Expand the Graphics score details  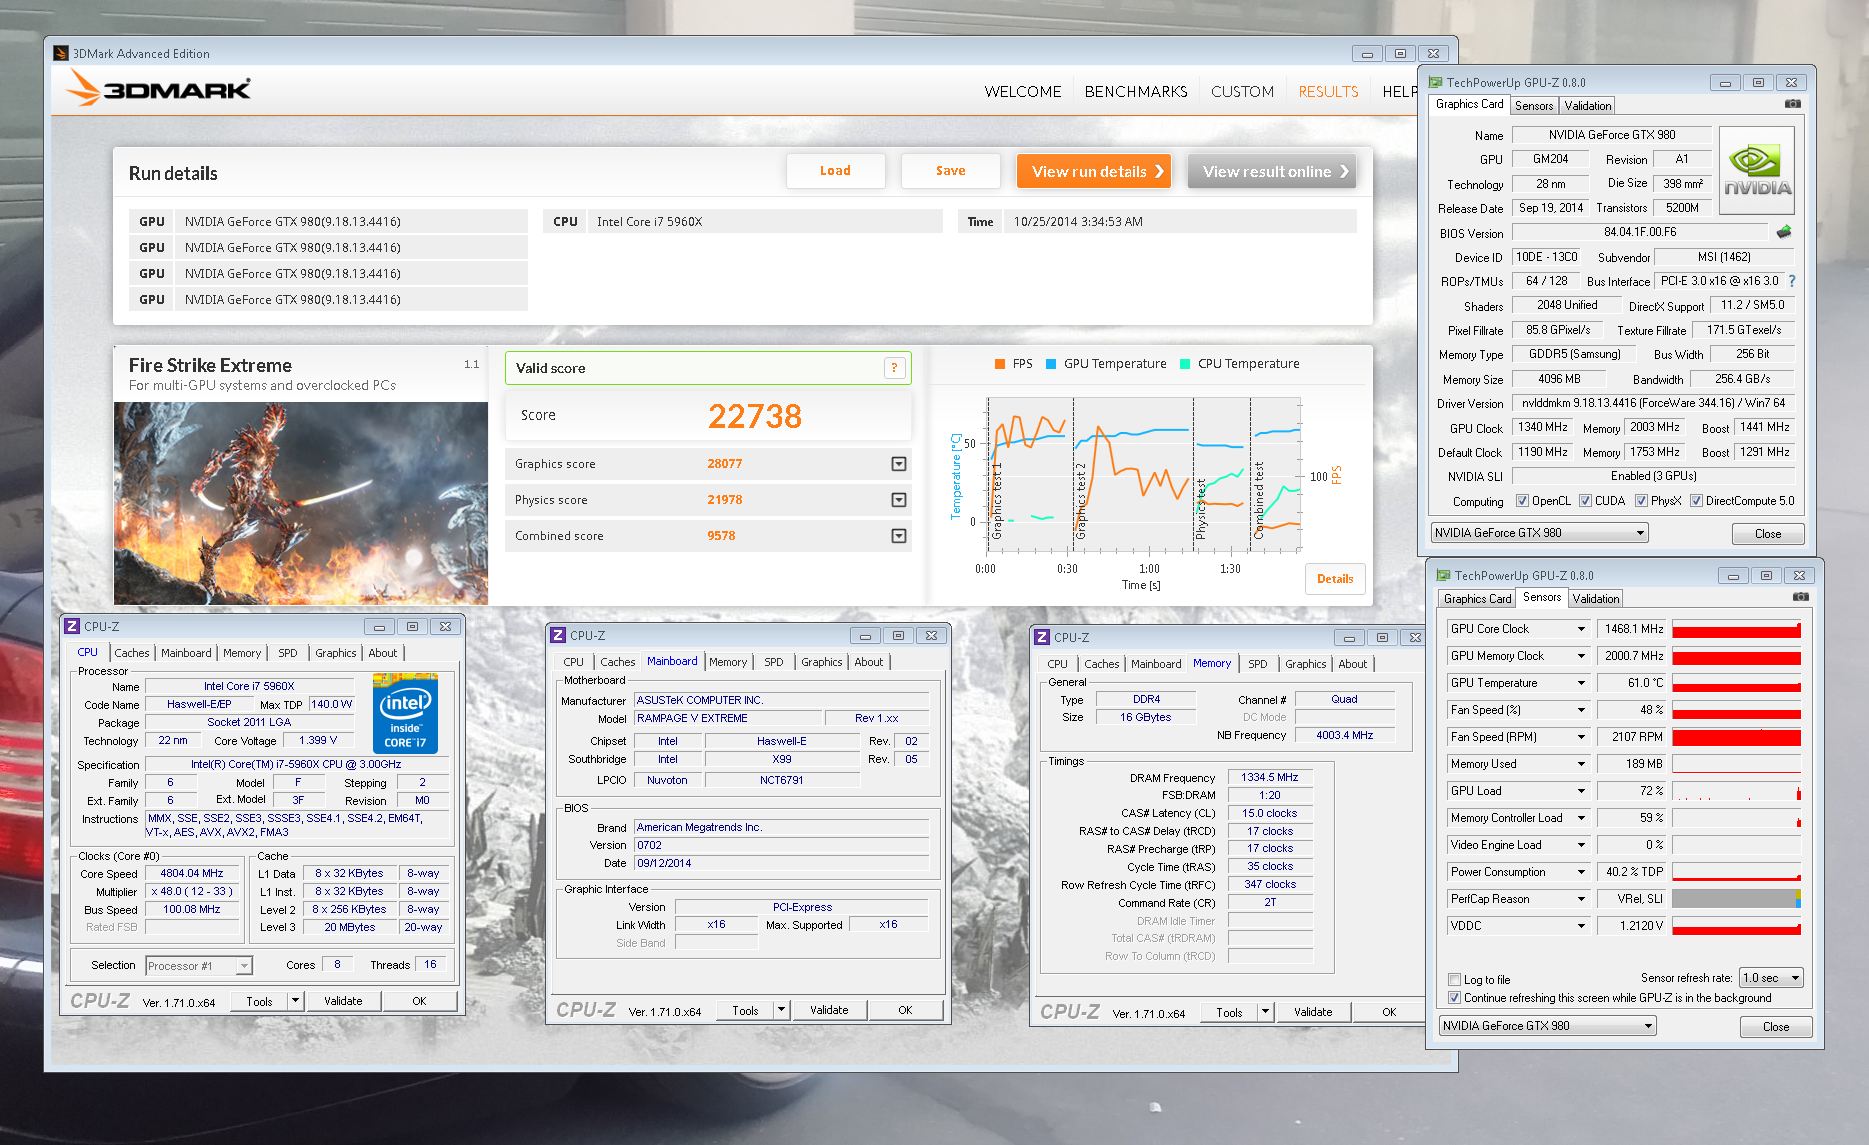899,464
